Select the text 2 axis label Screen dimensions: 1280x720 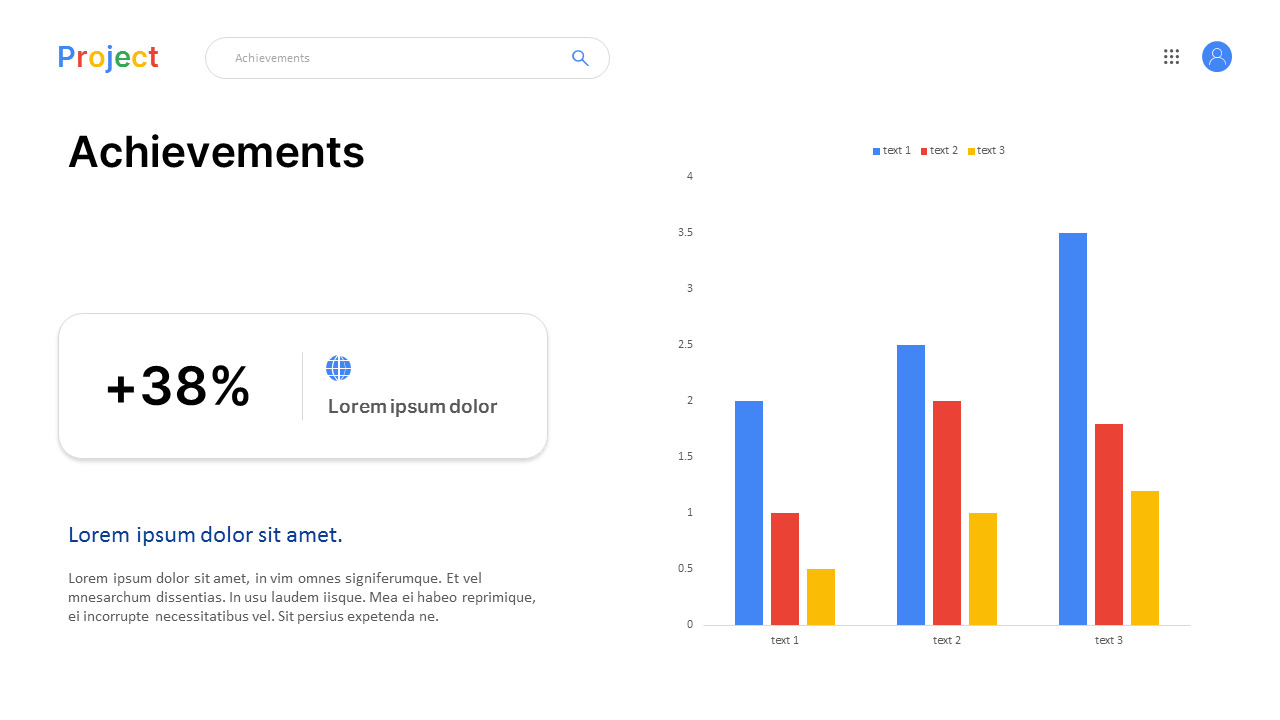coord(946,640)
